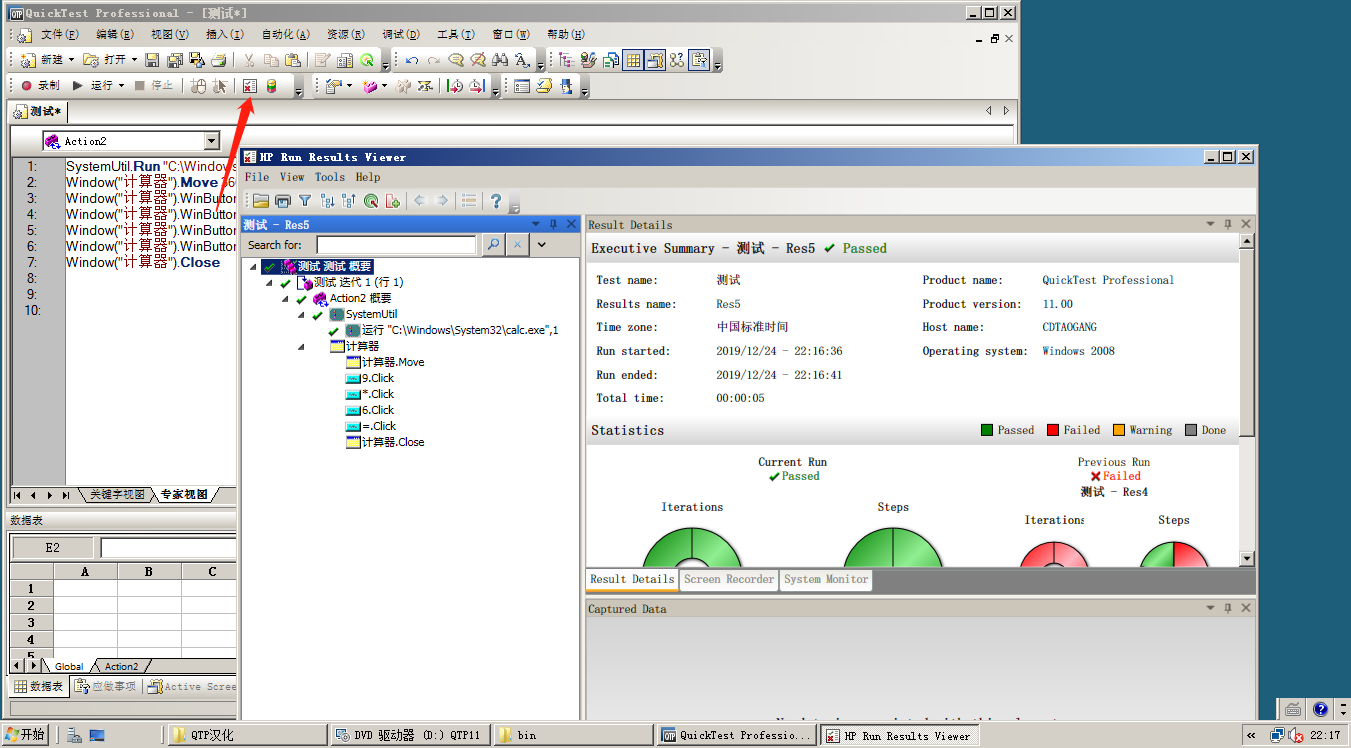Click the orange Warning legend swatch
This screenshot has height=748, width=1351.
pyautogui.click(x=1119, y=430)
